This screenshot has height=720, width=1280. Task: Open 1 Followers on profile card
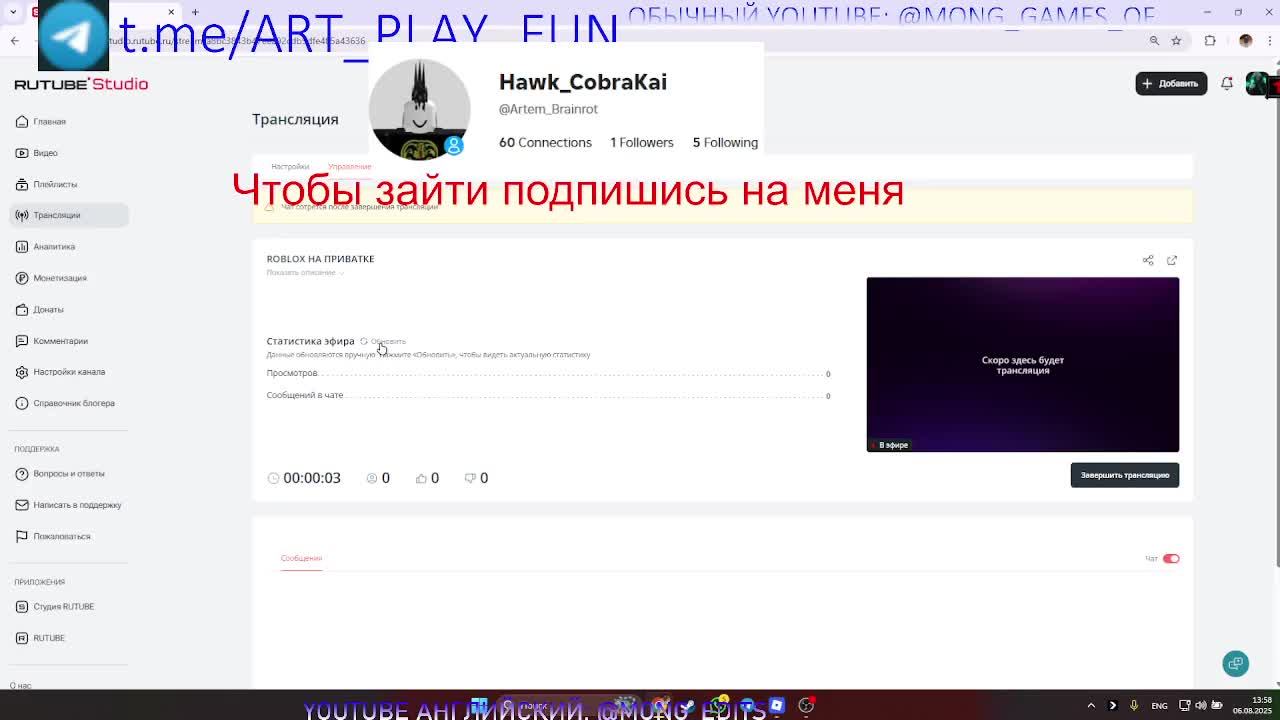pos(642,143)
